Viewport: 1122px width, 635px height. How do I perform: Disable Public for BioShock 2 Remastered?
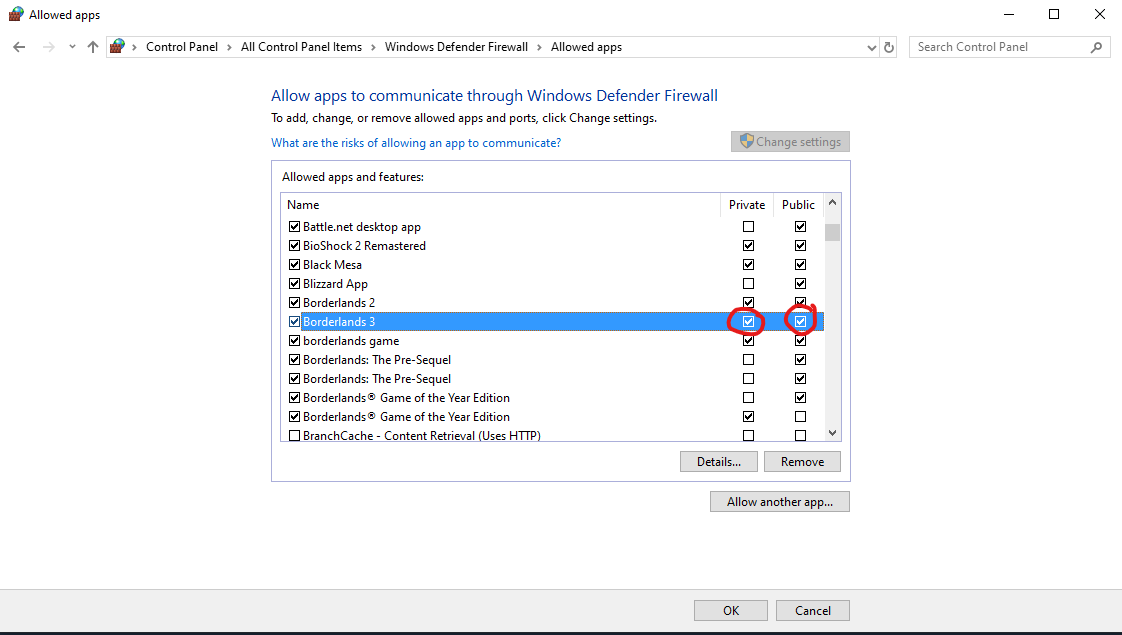(800, 246)
